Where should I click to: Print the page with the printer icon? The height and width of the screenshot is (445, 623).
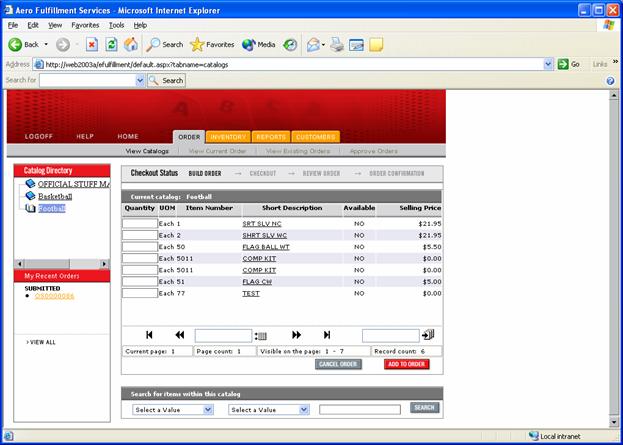click(x=337, y=44)
